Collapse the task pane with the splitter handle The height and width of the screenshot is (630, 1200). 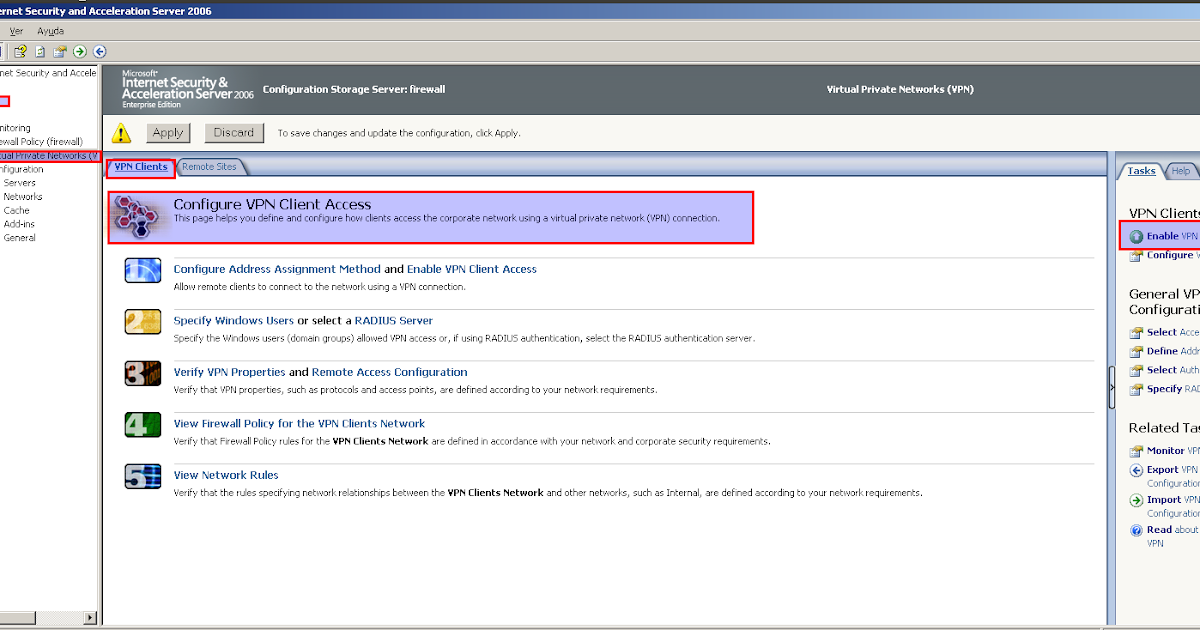[x=1112, y=388]
